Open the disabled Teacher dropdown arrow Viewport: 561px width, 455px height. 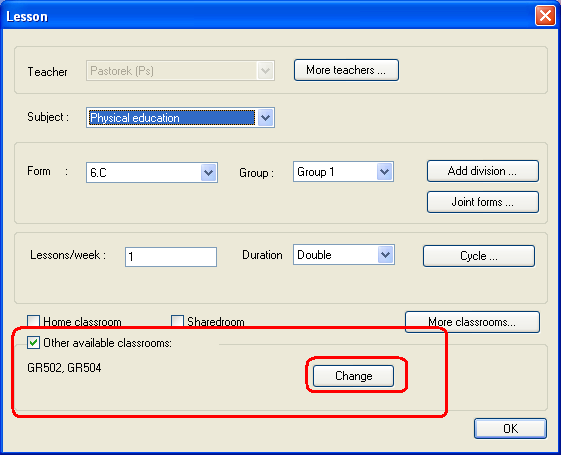[265, 70]
